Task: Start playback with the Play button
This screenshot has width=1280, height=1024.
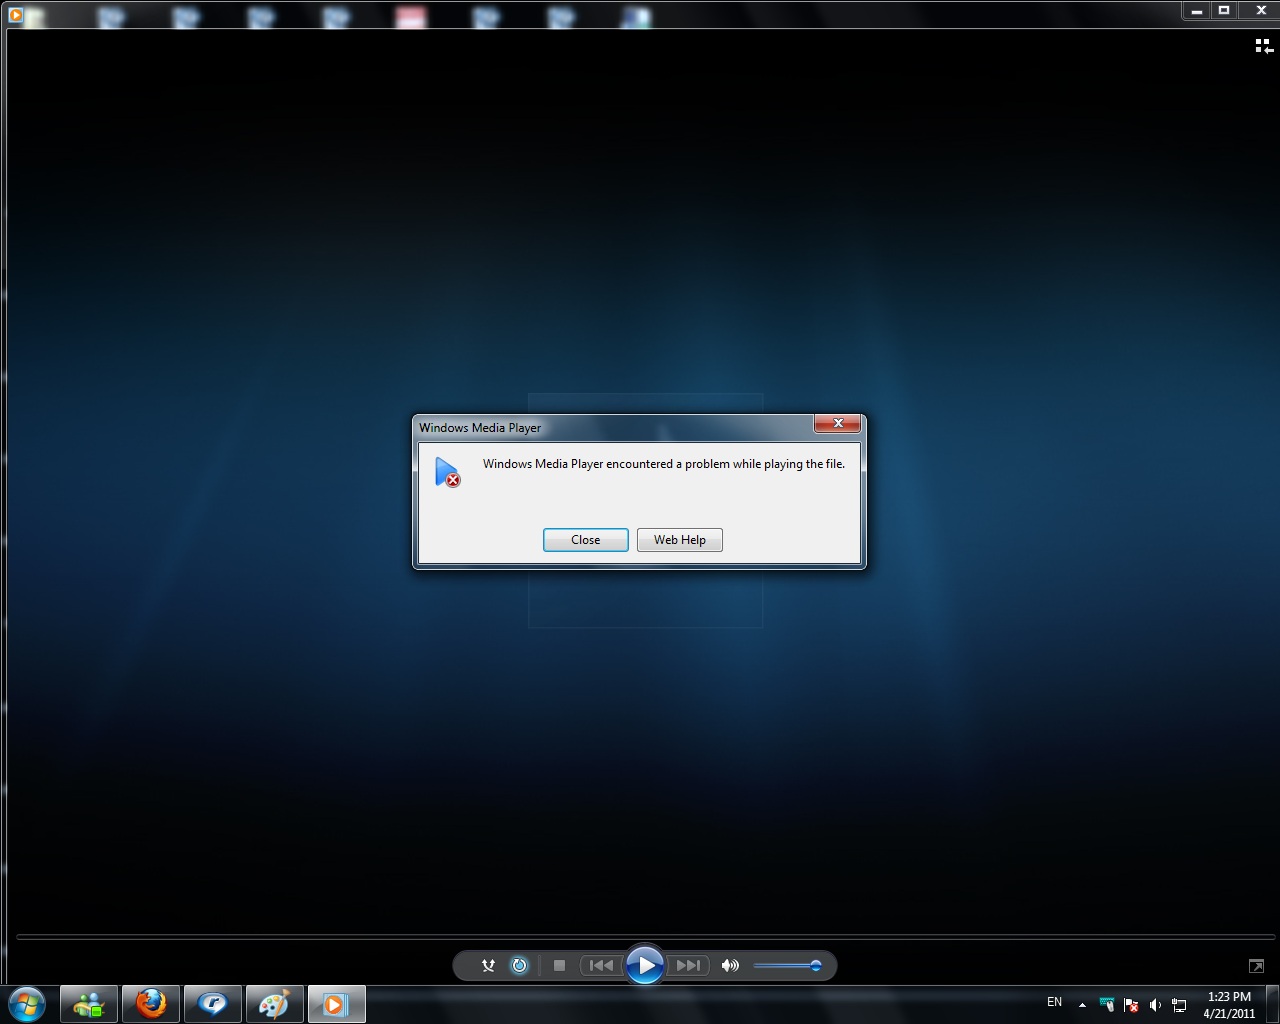Action: click(x=645, y=965)
